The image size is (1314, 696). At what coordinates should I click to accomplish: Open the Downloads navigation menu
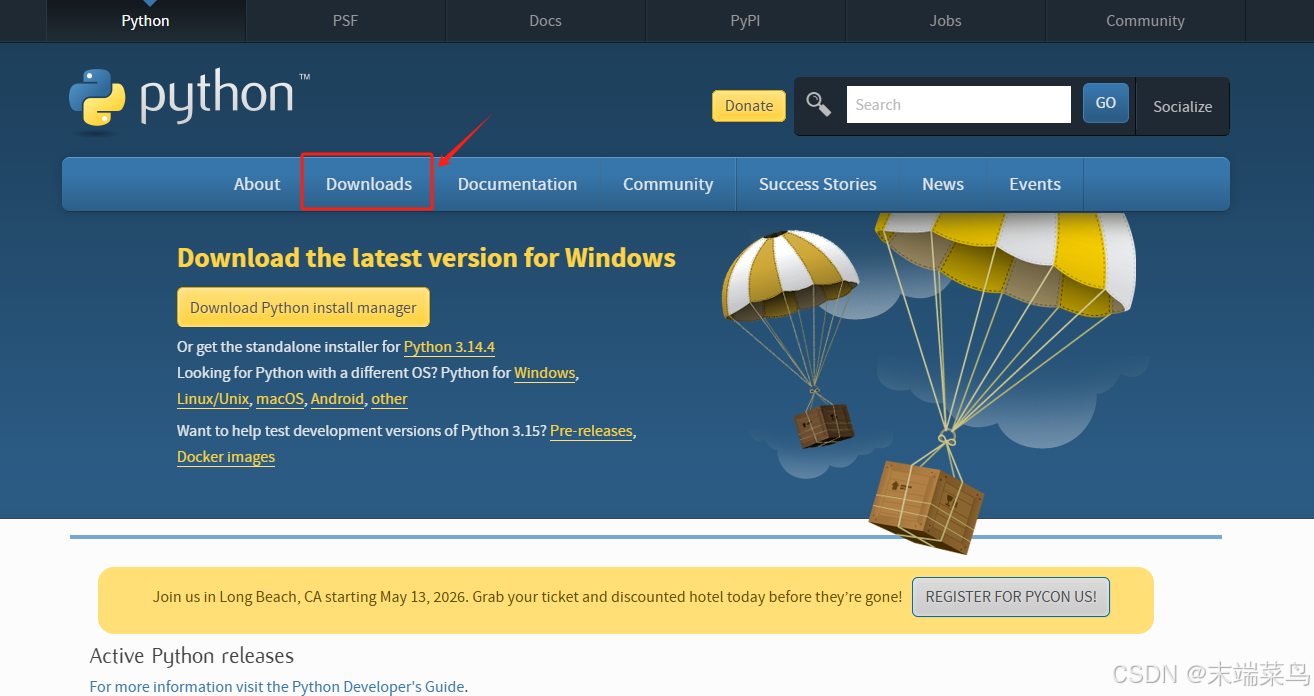click(x=369, y=184)
